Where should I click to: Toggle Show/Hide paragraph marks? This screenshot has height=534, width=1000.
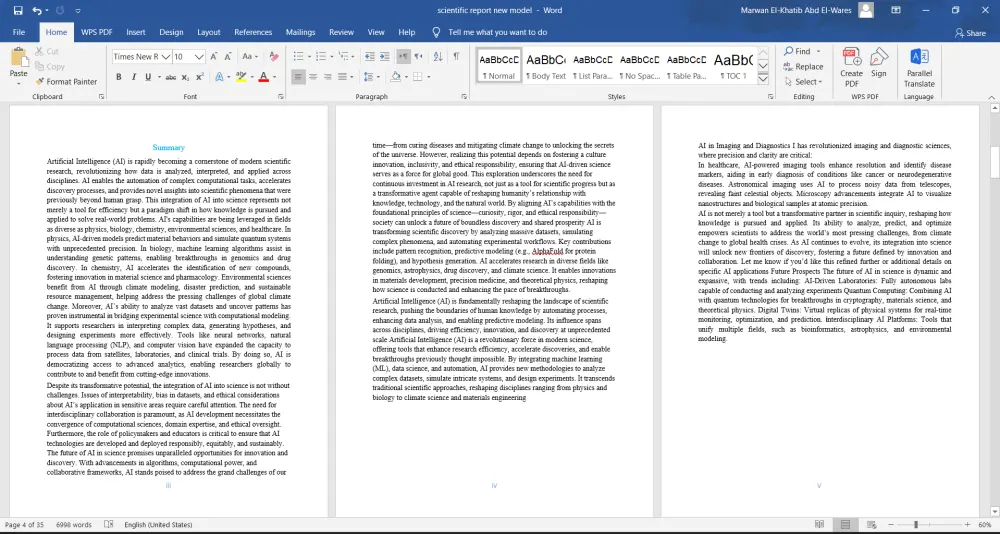pyautogui.click(x=456, y=57)
